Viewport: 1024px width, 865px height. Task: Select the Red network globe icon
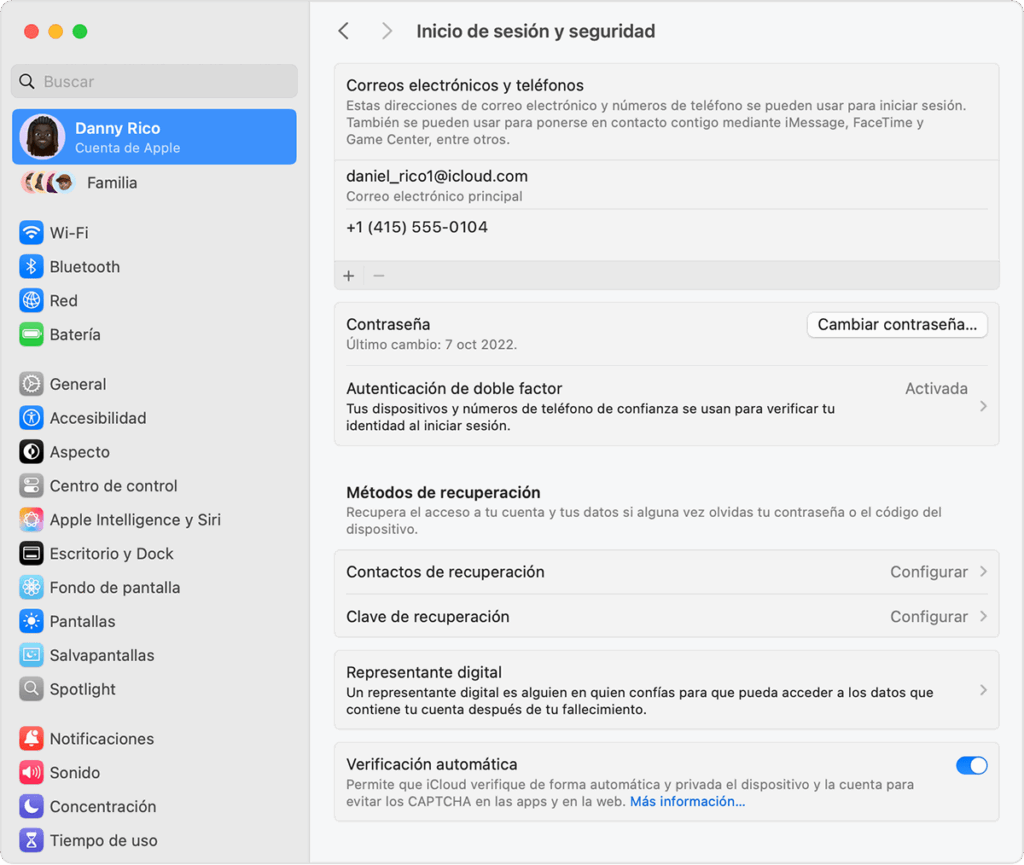click(x=31, y=300)
